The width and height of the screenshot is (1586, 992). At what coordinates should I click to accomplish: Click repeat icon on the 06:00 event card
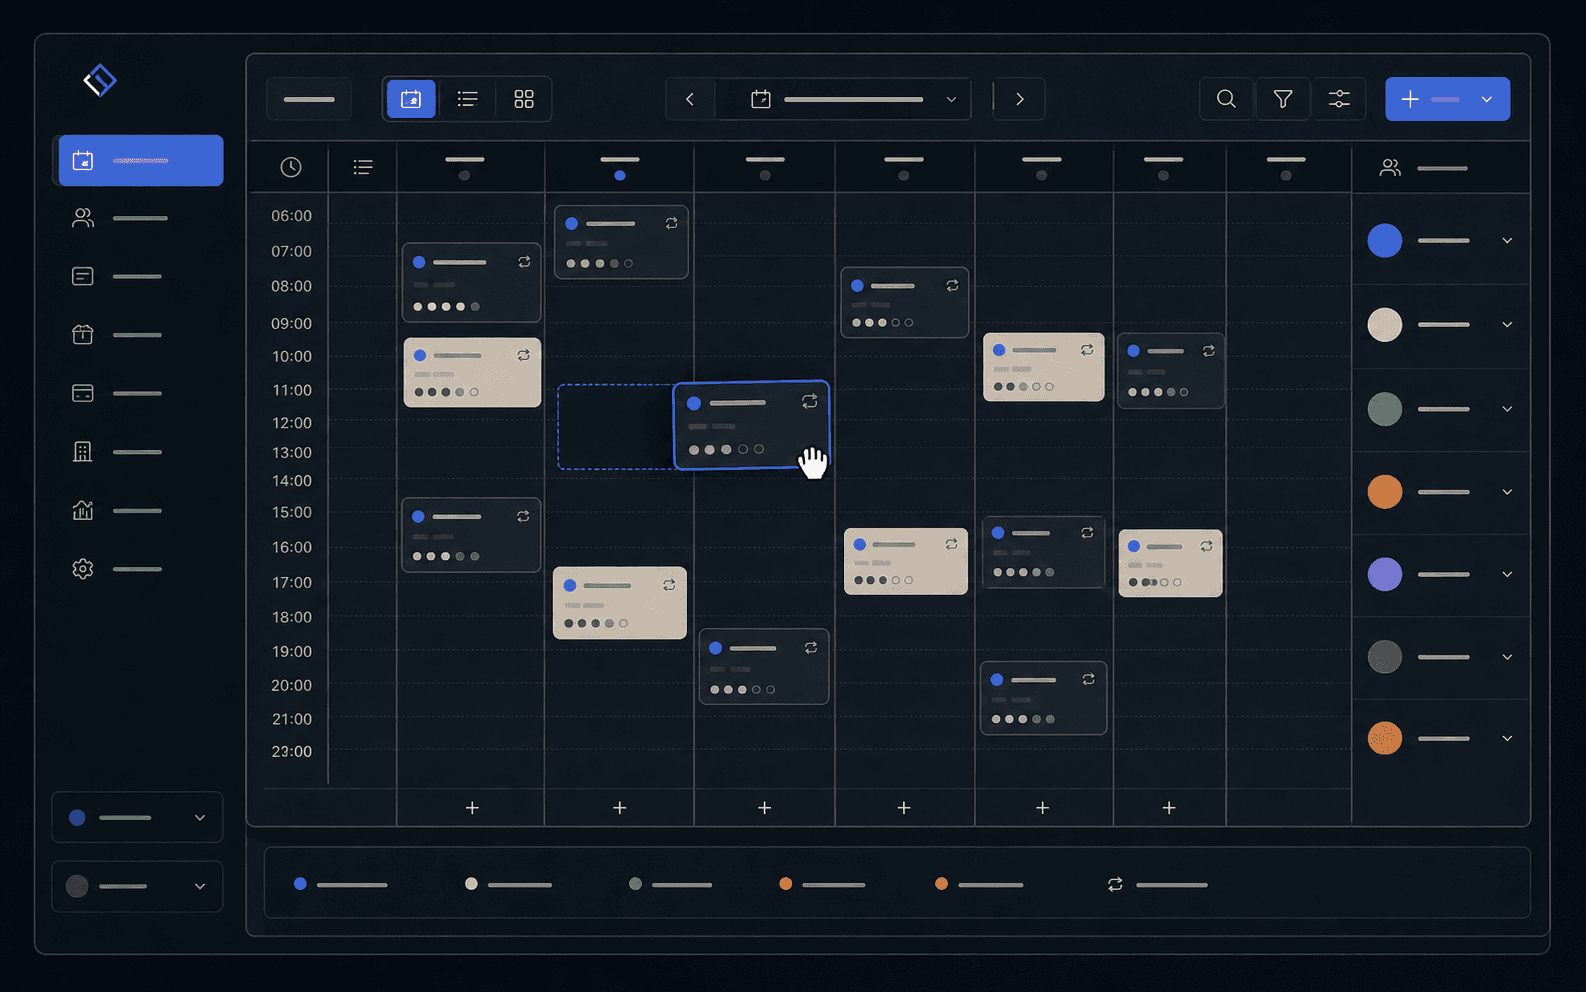coord(672,223)
